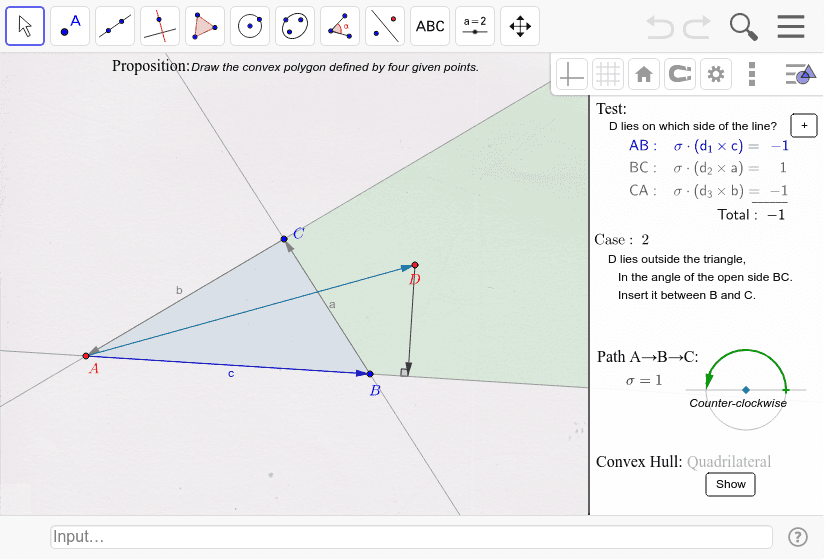Open the main hamburger menu
The width and height of the screenshot is (825, 560).
791,26
